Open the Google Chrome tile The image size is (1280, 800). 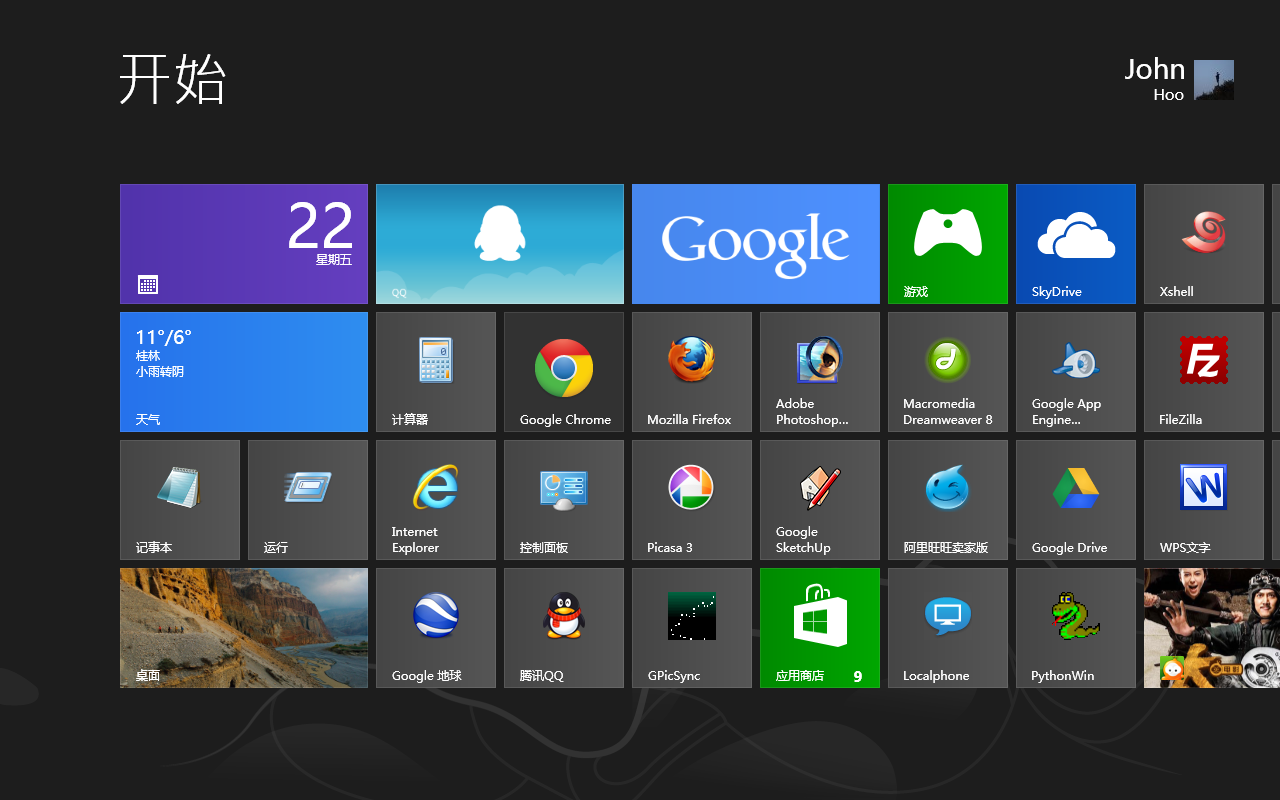(563, 372)
